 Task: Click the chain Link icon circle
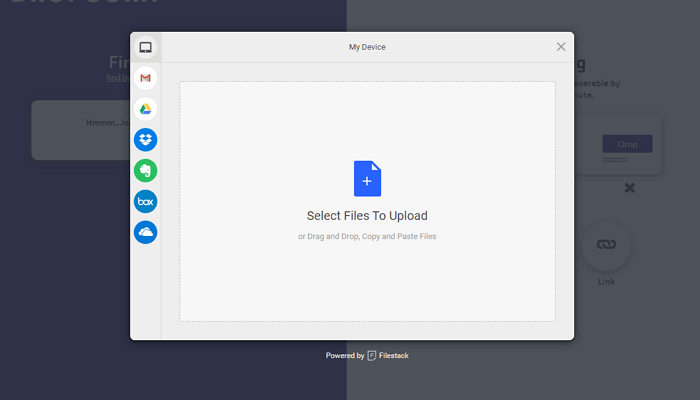606,246
